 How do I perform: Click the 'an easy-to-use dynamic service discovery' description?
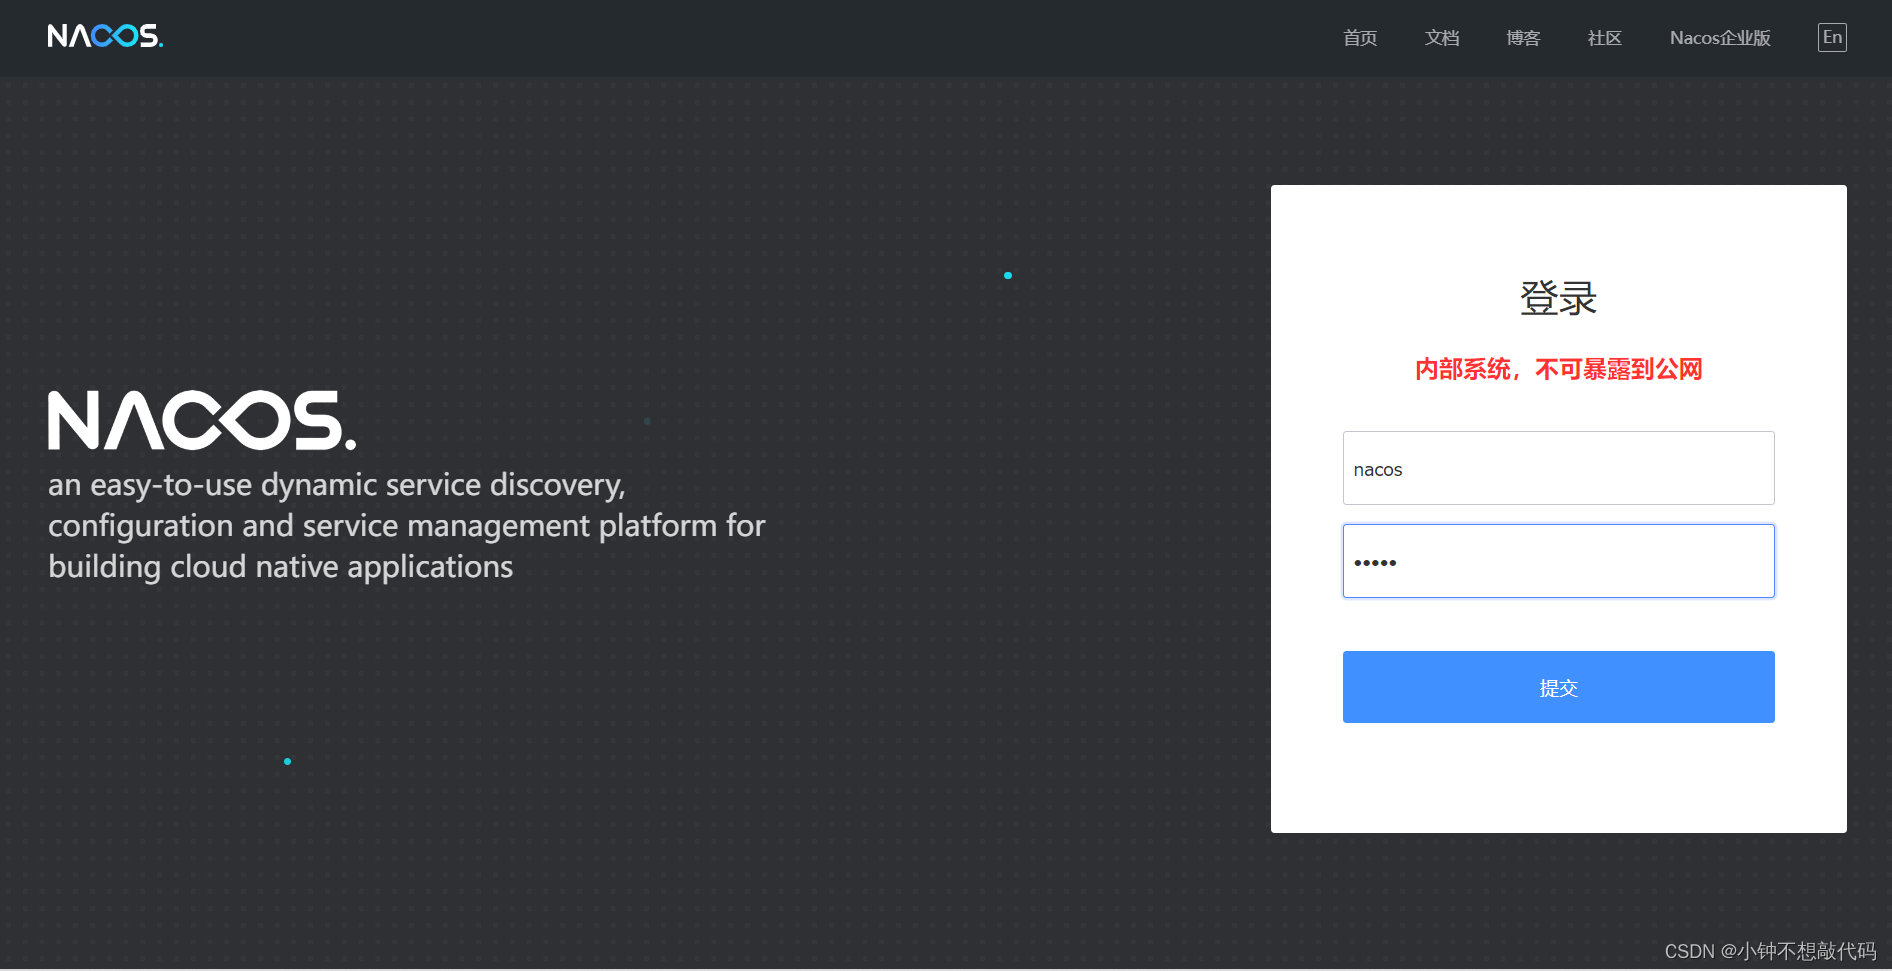[406, 526]
